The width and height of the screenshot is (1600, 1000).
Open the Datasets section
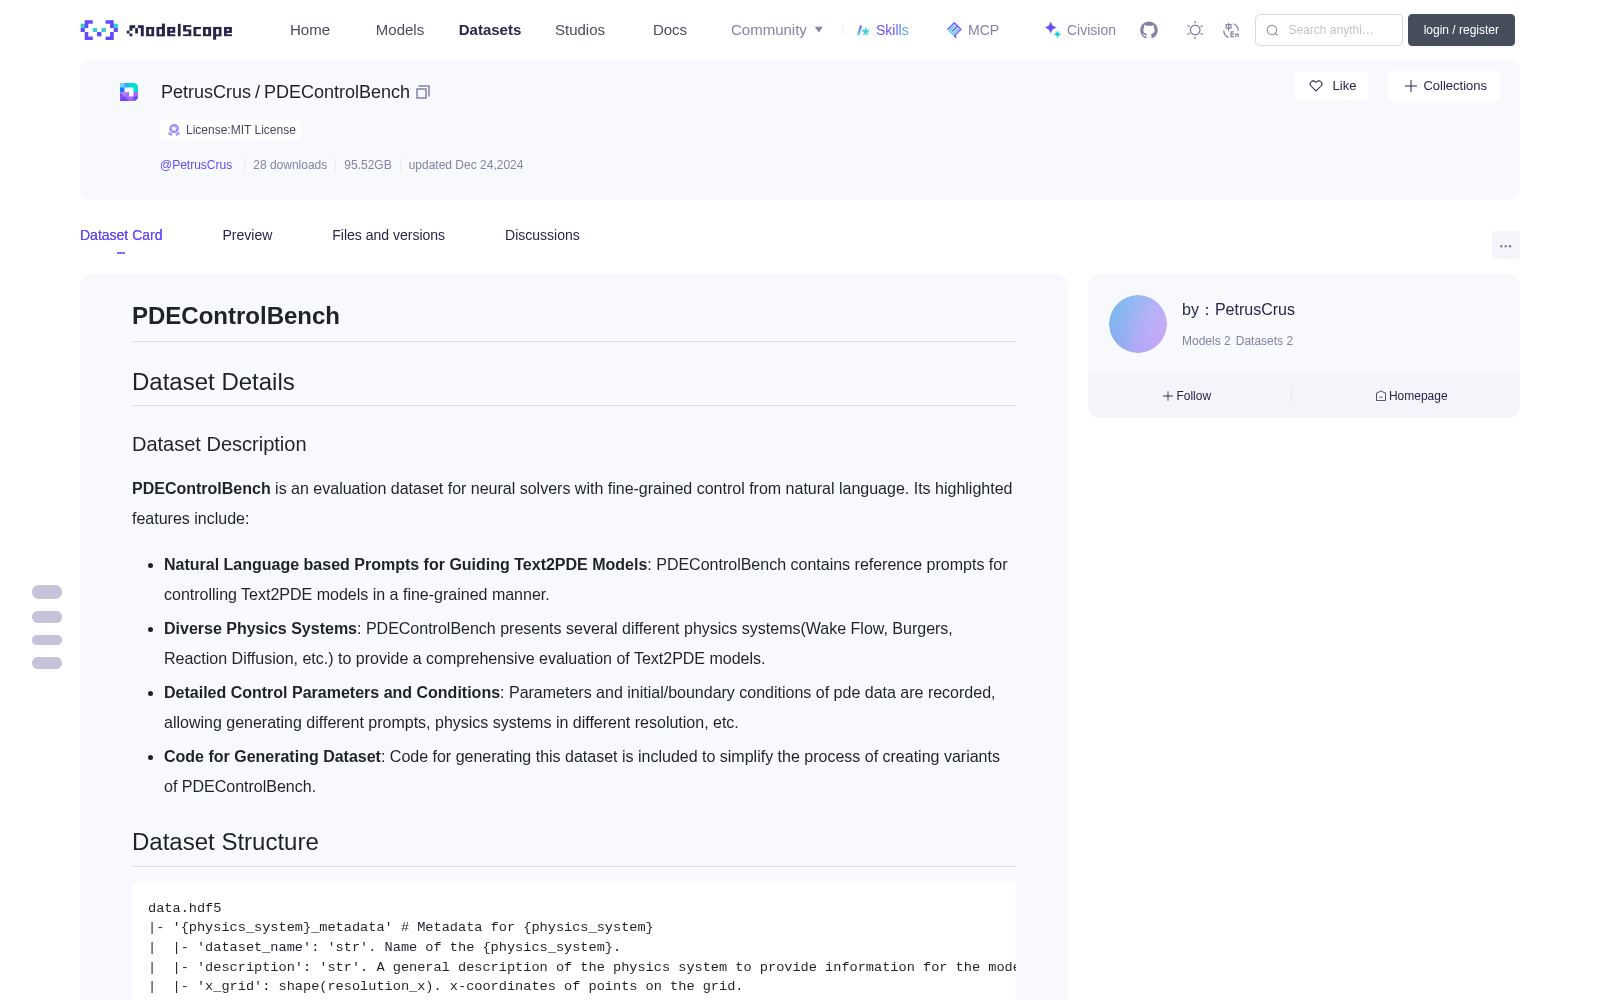coord(490,30)
